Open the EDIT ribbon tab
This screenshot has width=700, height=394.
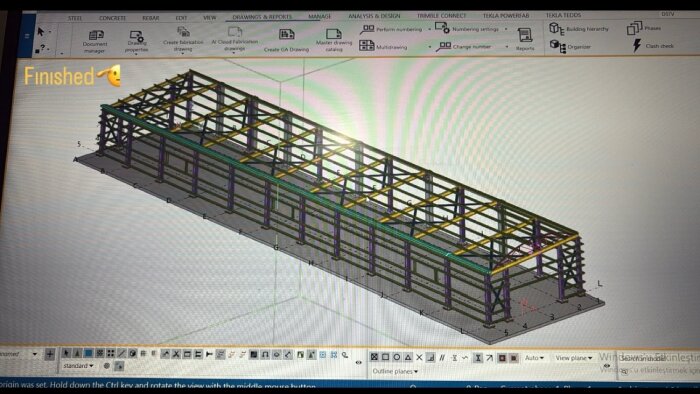tap(181, 18)
